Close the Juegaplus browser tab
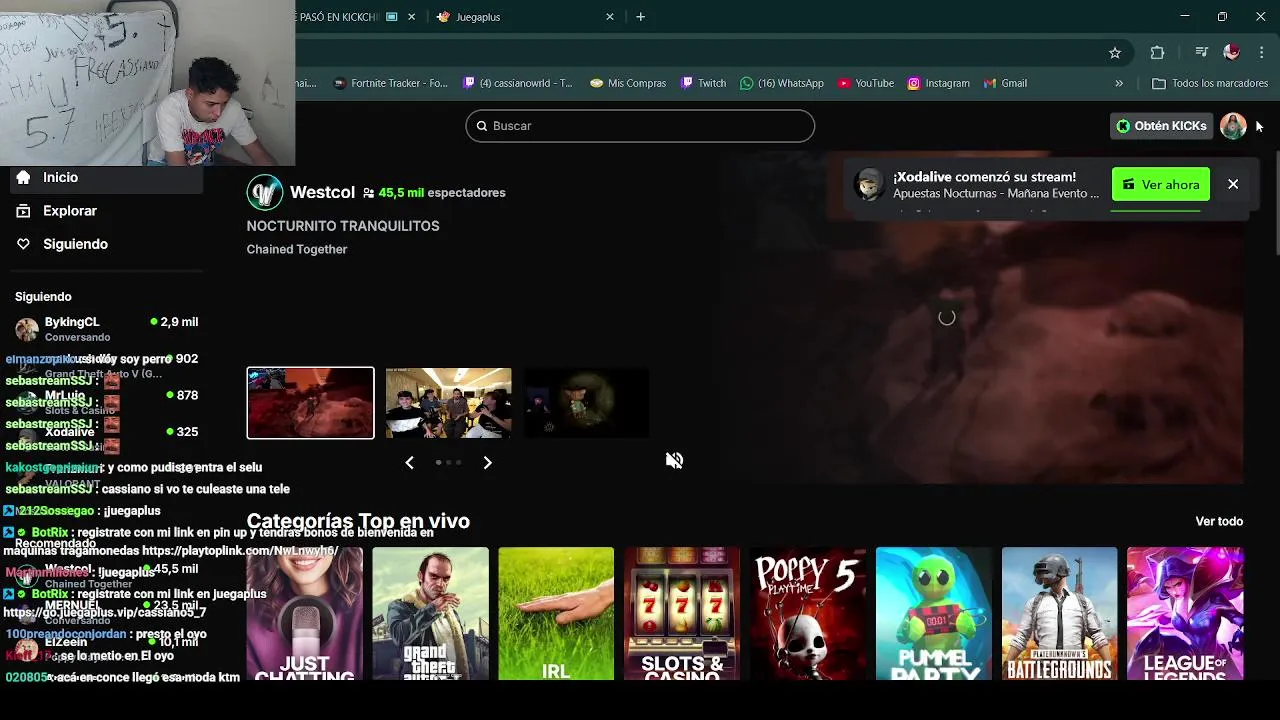Image resolution: width=1280 pixels, height=720 pixels. coord(610,17)
